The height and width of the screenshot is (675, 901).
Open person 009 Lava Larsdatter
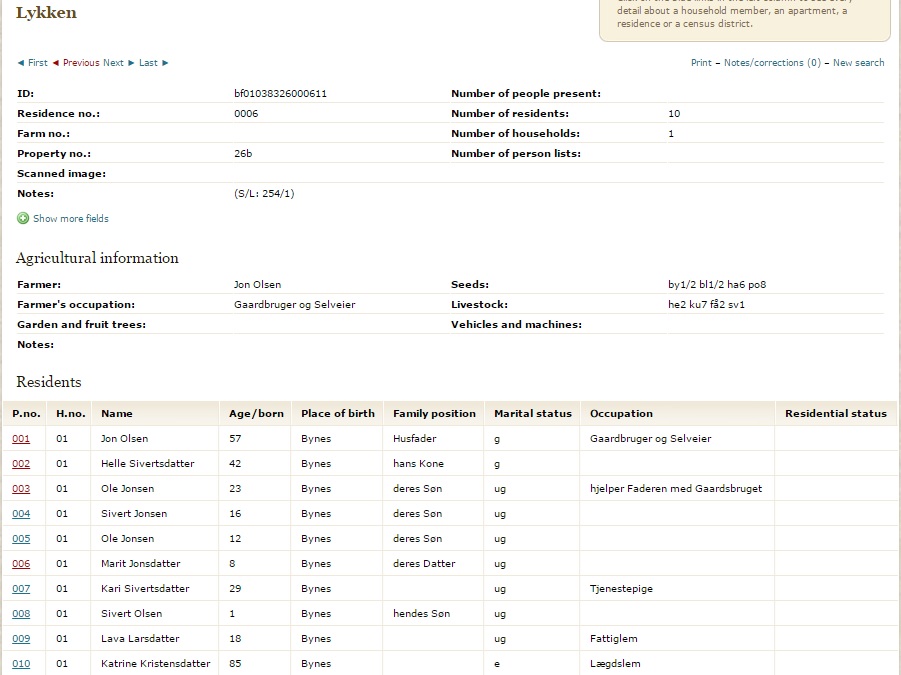pyautogui.click(x=21, y=638)
